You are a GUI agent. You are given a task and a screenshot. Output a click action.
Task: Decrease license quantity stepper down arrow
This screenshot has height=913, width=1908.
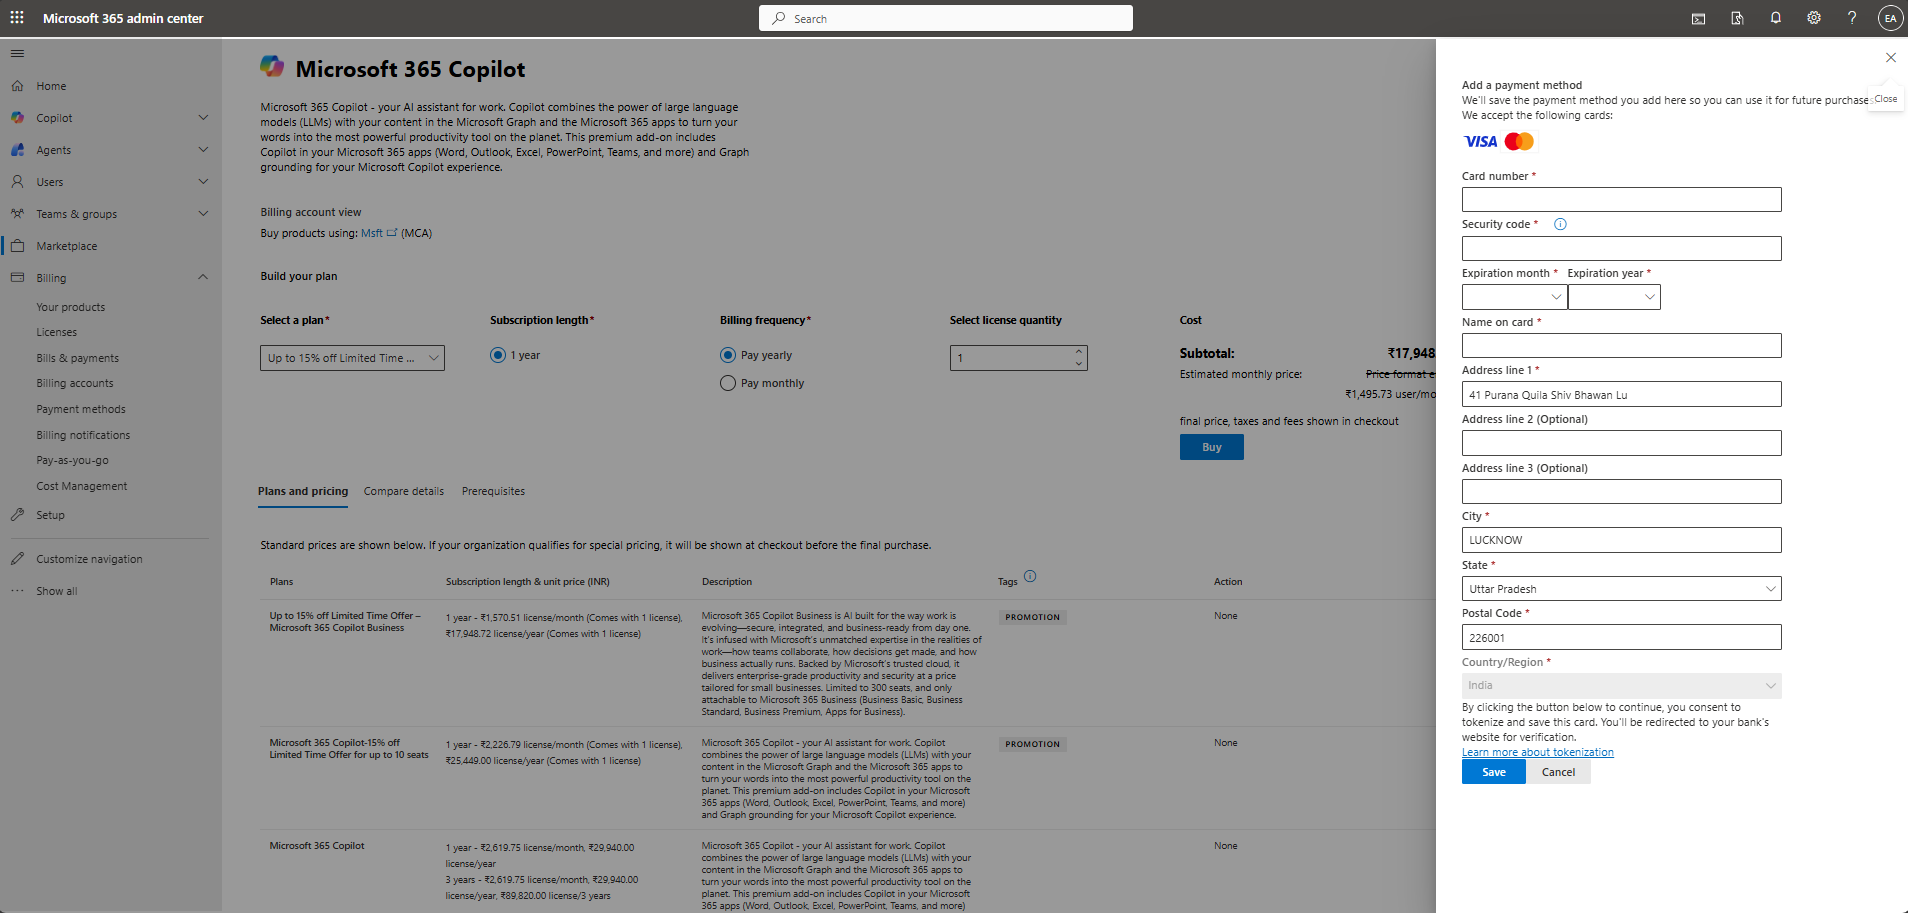point(1079,364)
